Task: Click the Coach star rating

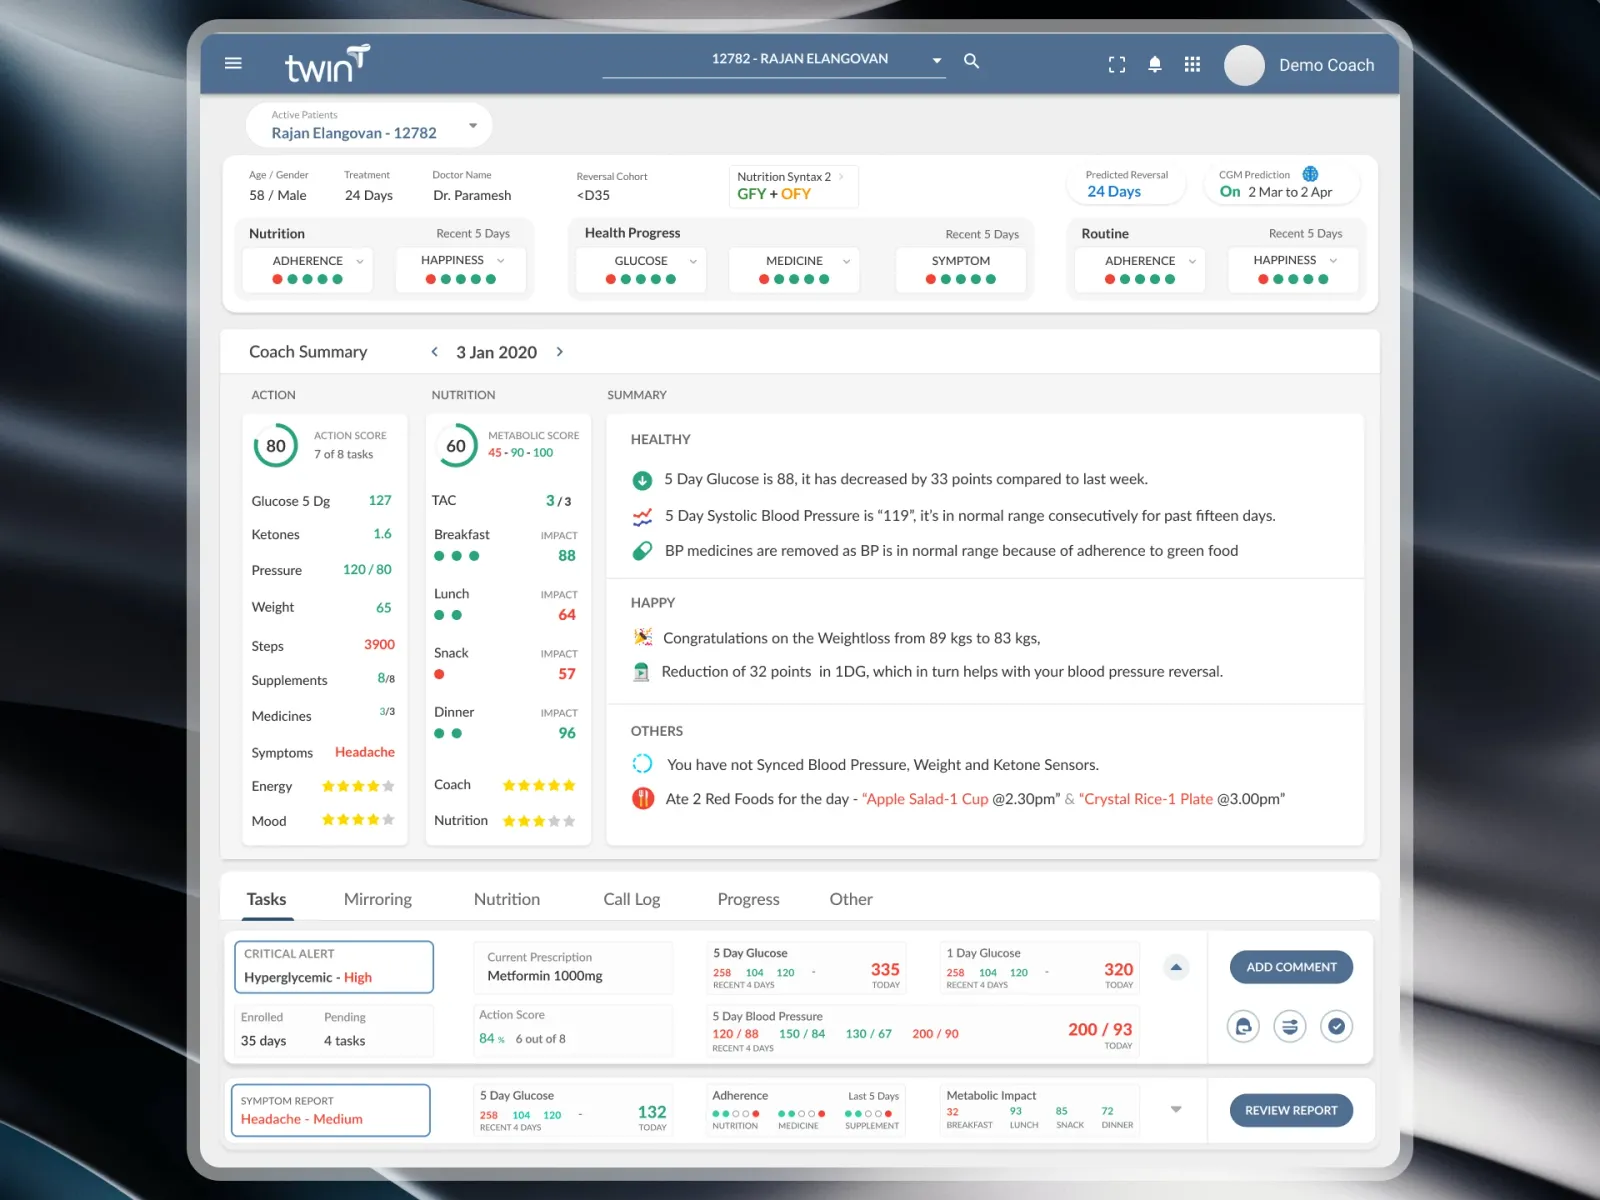Action: pos(539,785)
